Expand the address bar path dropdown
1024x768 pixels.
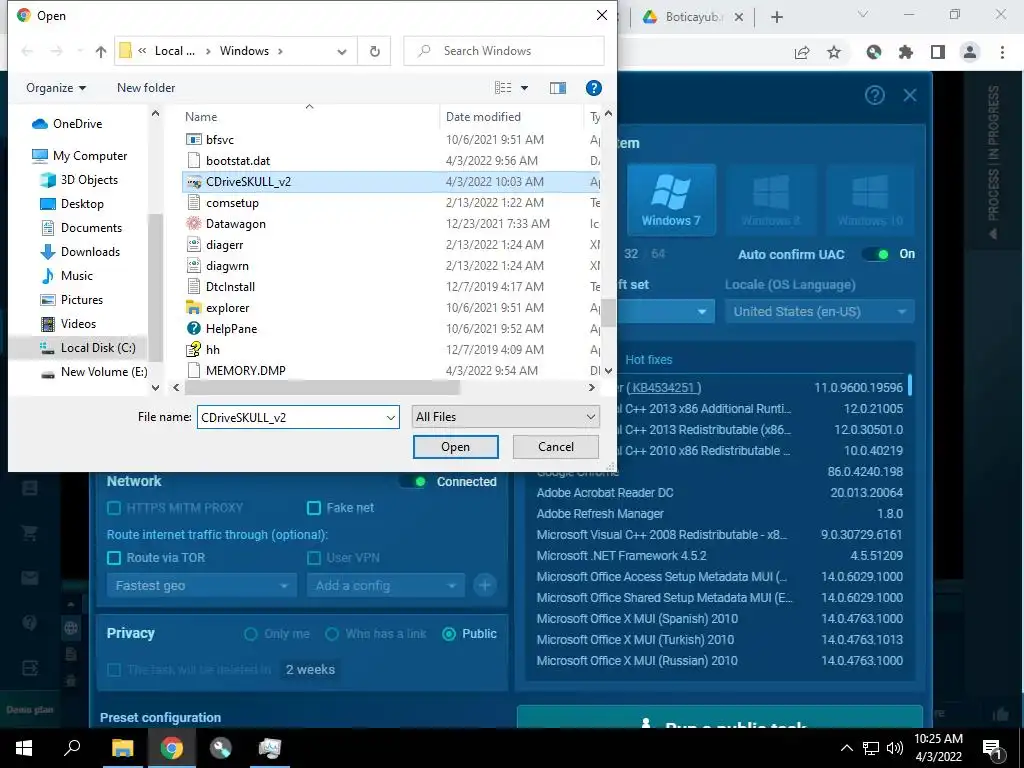(x=342, y=52)
